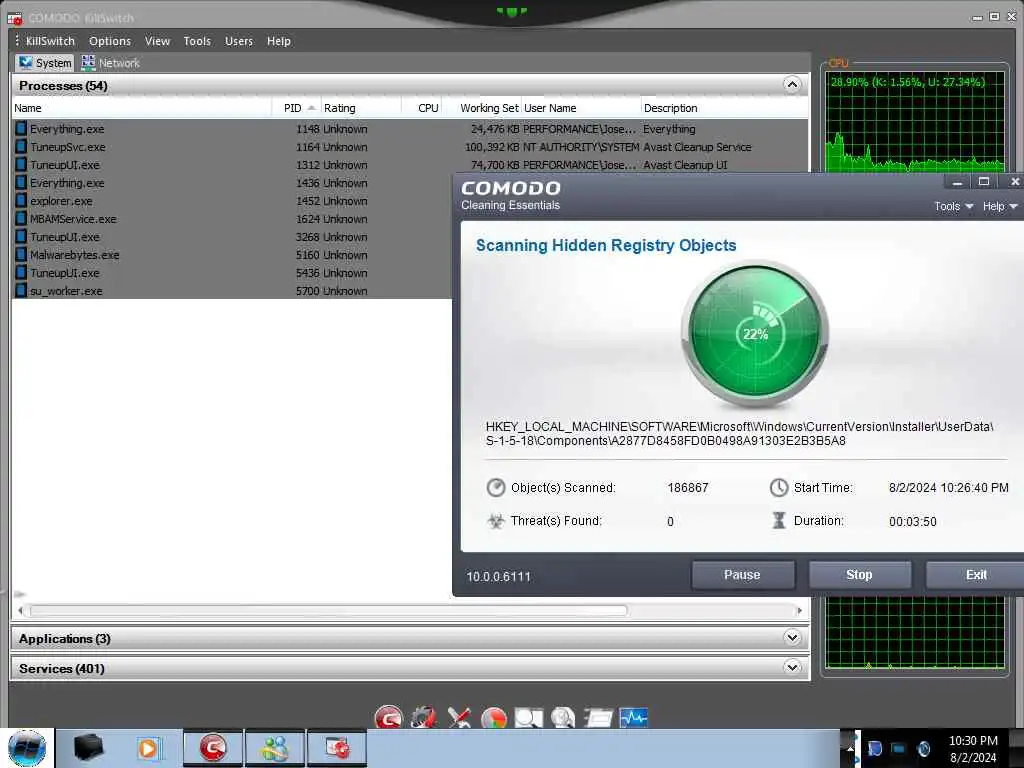Click the horizontal scrollbar in process list

[x=328, y=610]
